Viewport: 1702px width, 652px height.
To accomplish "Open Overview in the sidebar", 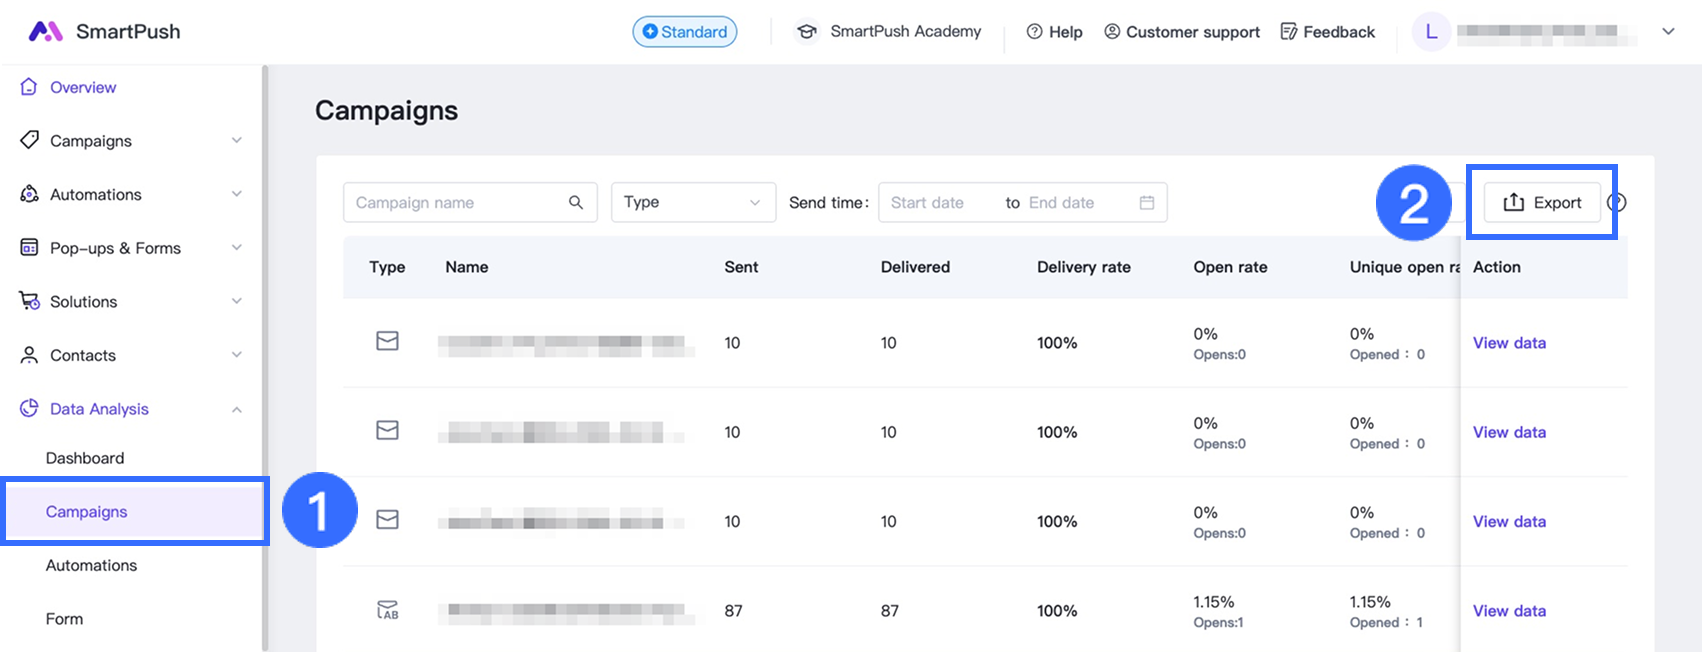I will (83, 87).
